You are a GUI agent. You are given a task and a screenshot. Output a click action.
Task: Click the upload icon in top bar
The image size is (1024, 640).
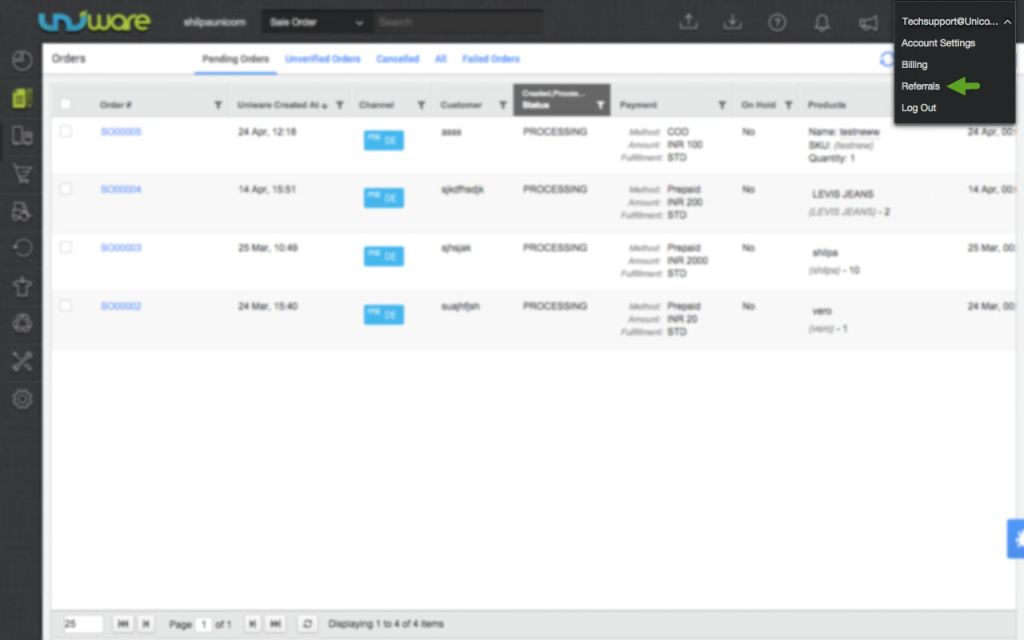[x=688, y=22]
